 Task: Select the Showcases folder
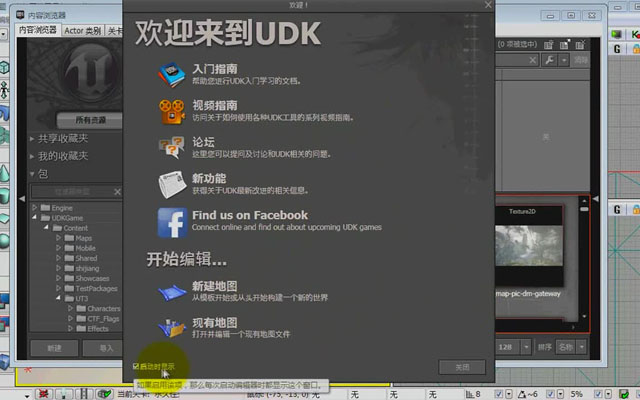tap(92, 278)
